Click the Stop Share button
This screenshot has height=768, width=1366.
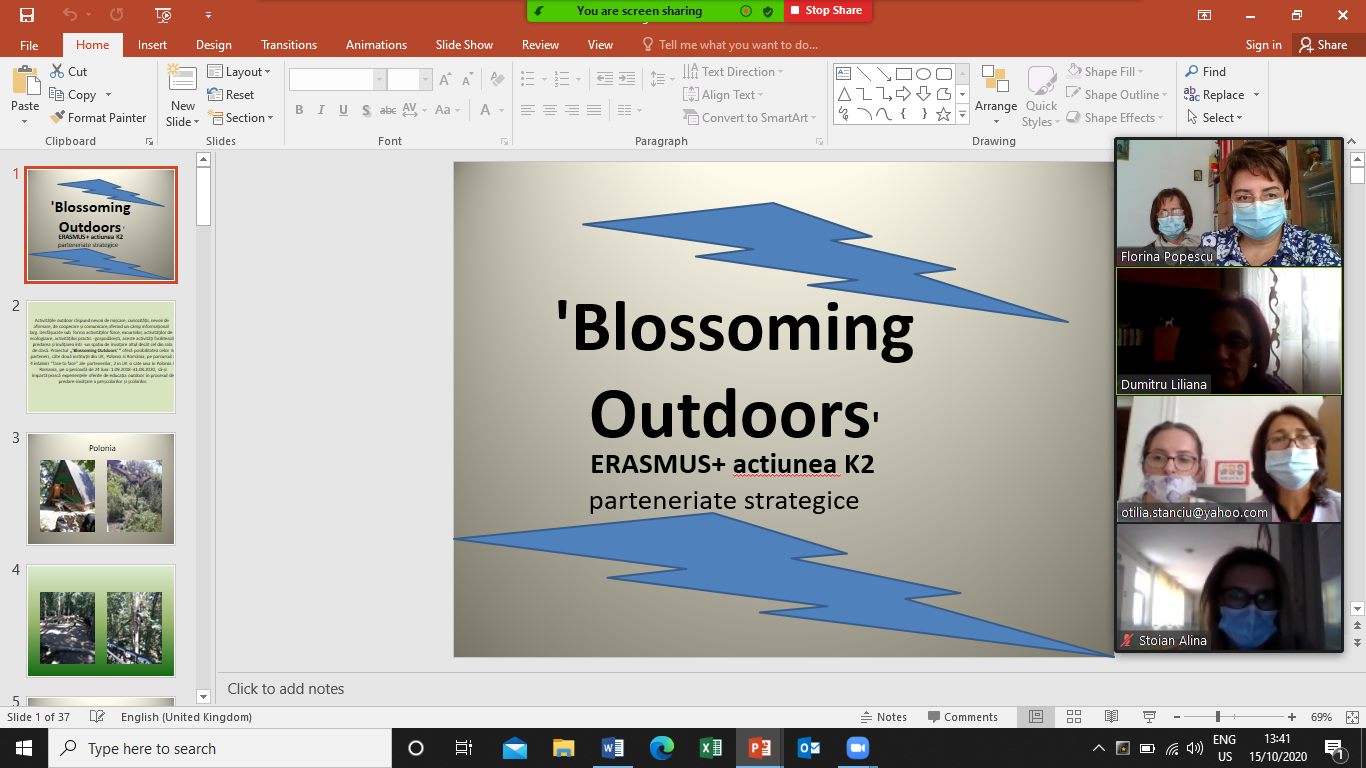point(826,11)
